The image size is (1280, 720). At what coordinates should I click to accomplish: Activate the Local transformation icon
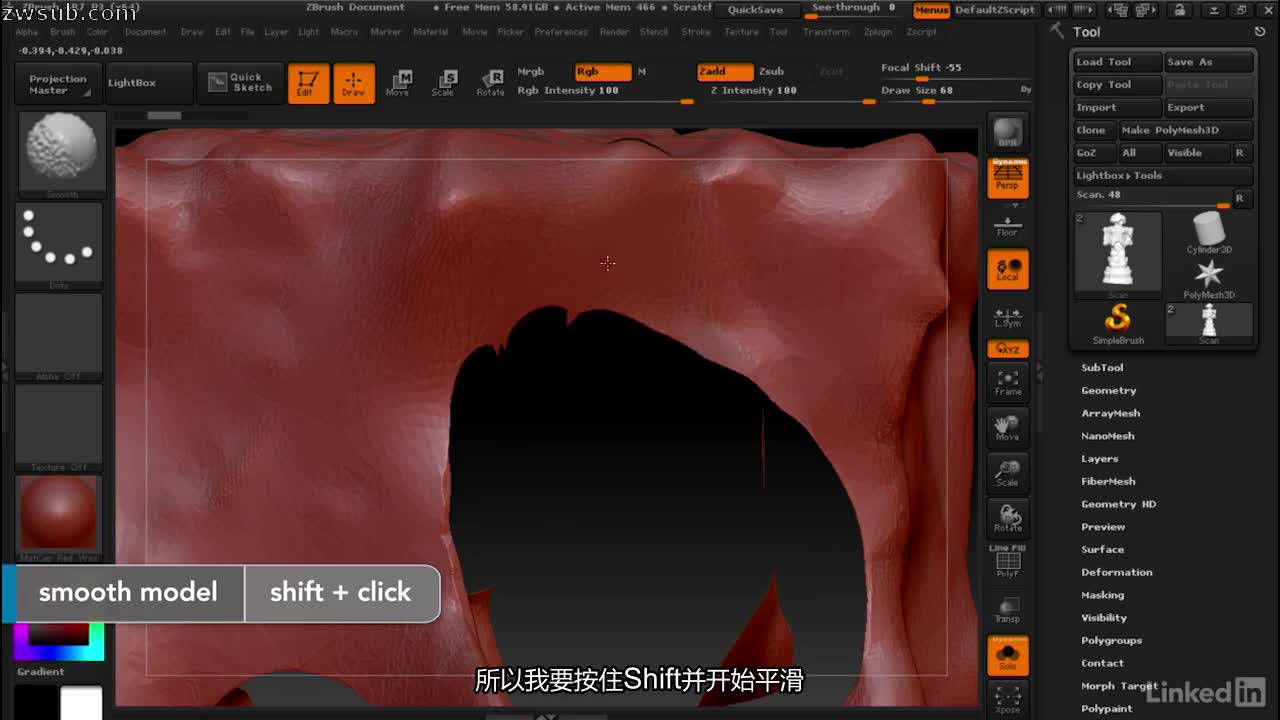(1007, 268)
